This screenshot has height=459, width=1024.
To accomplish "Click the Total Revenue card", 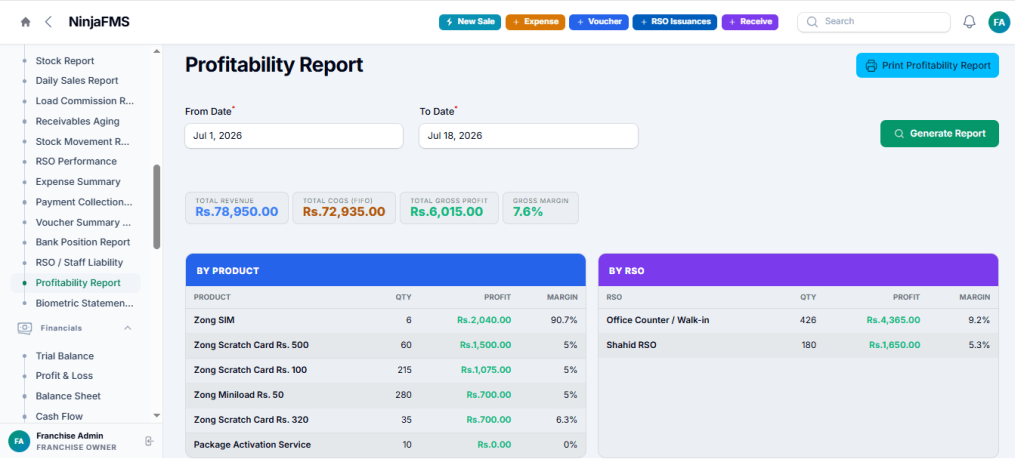I will (x=236, y=208).
